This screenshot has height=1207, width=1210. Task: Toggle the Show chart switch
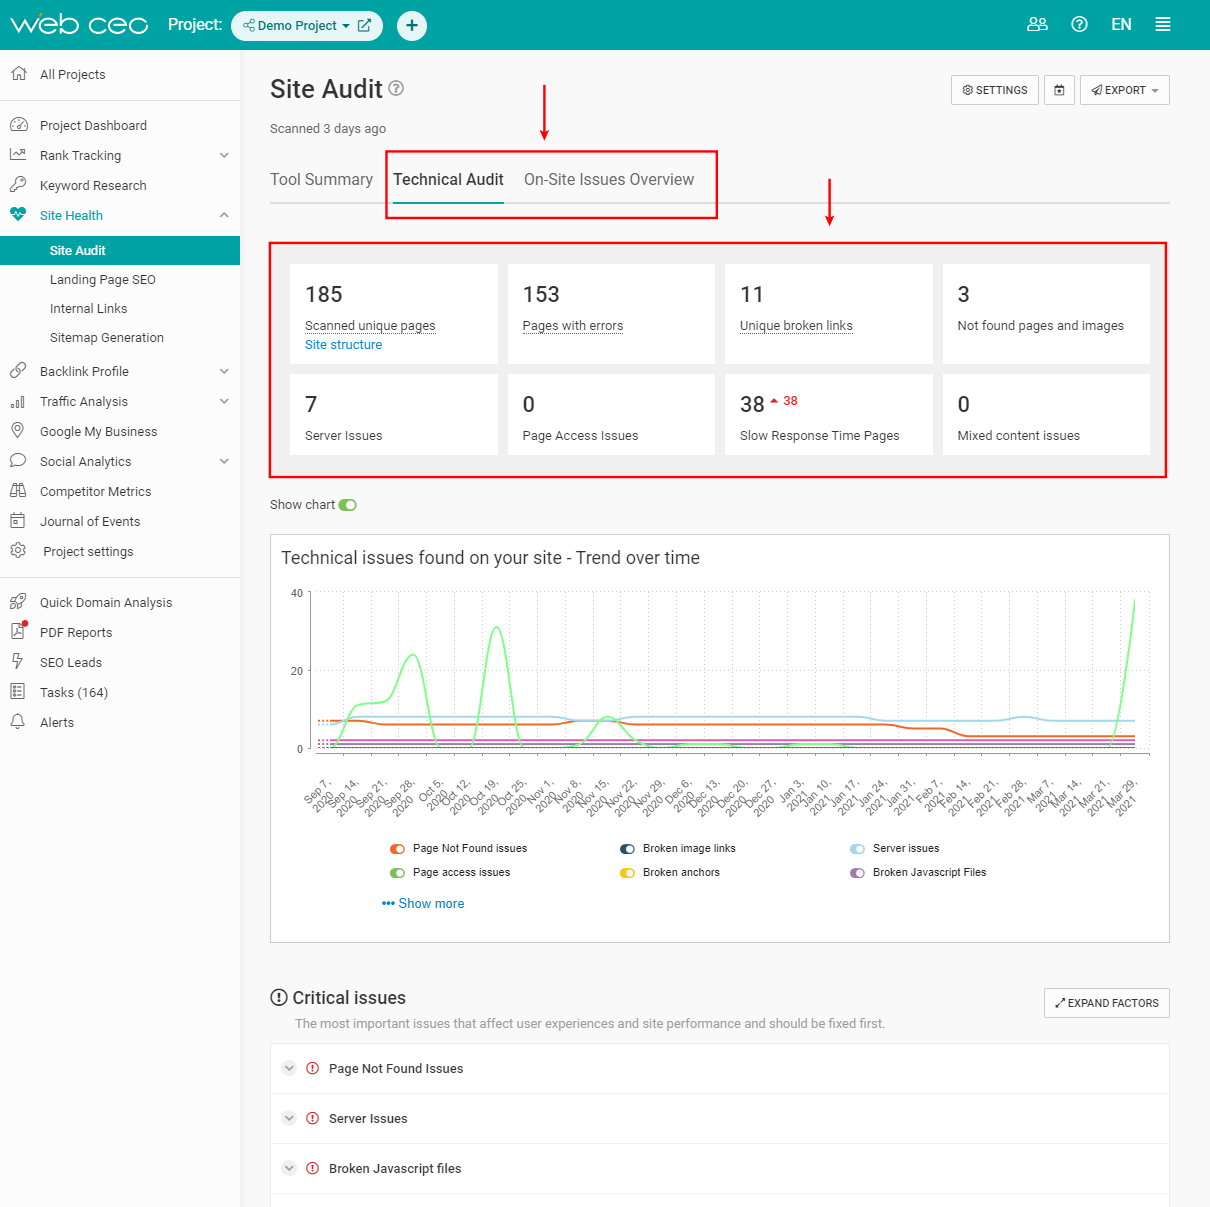tap(348, 505)
